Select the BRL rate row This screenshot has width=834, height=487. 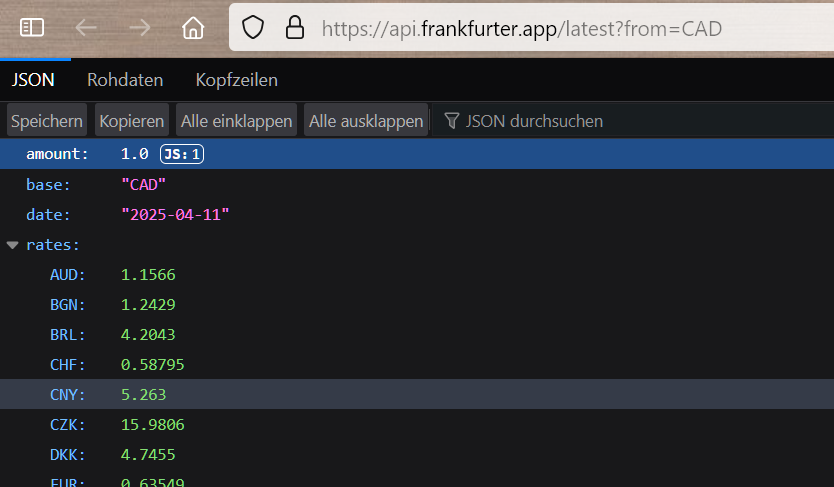417,334
